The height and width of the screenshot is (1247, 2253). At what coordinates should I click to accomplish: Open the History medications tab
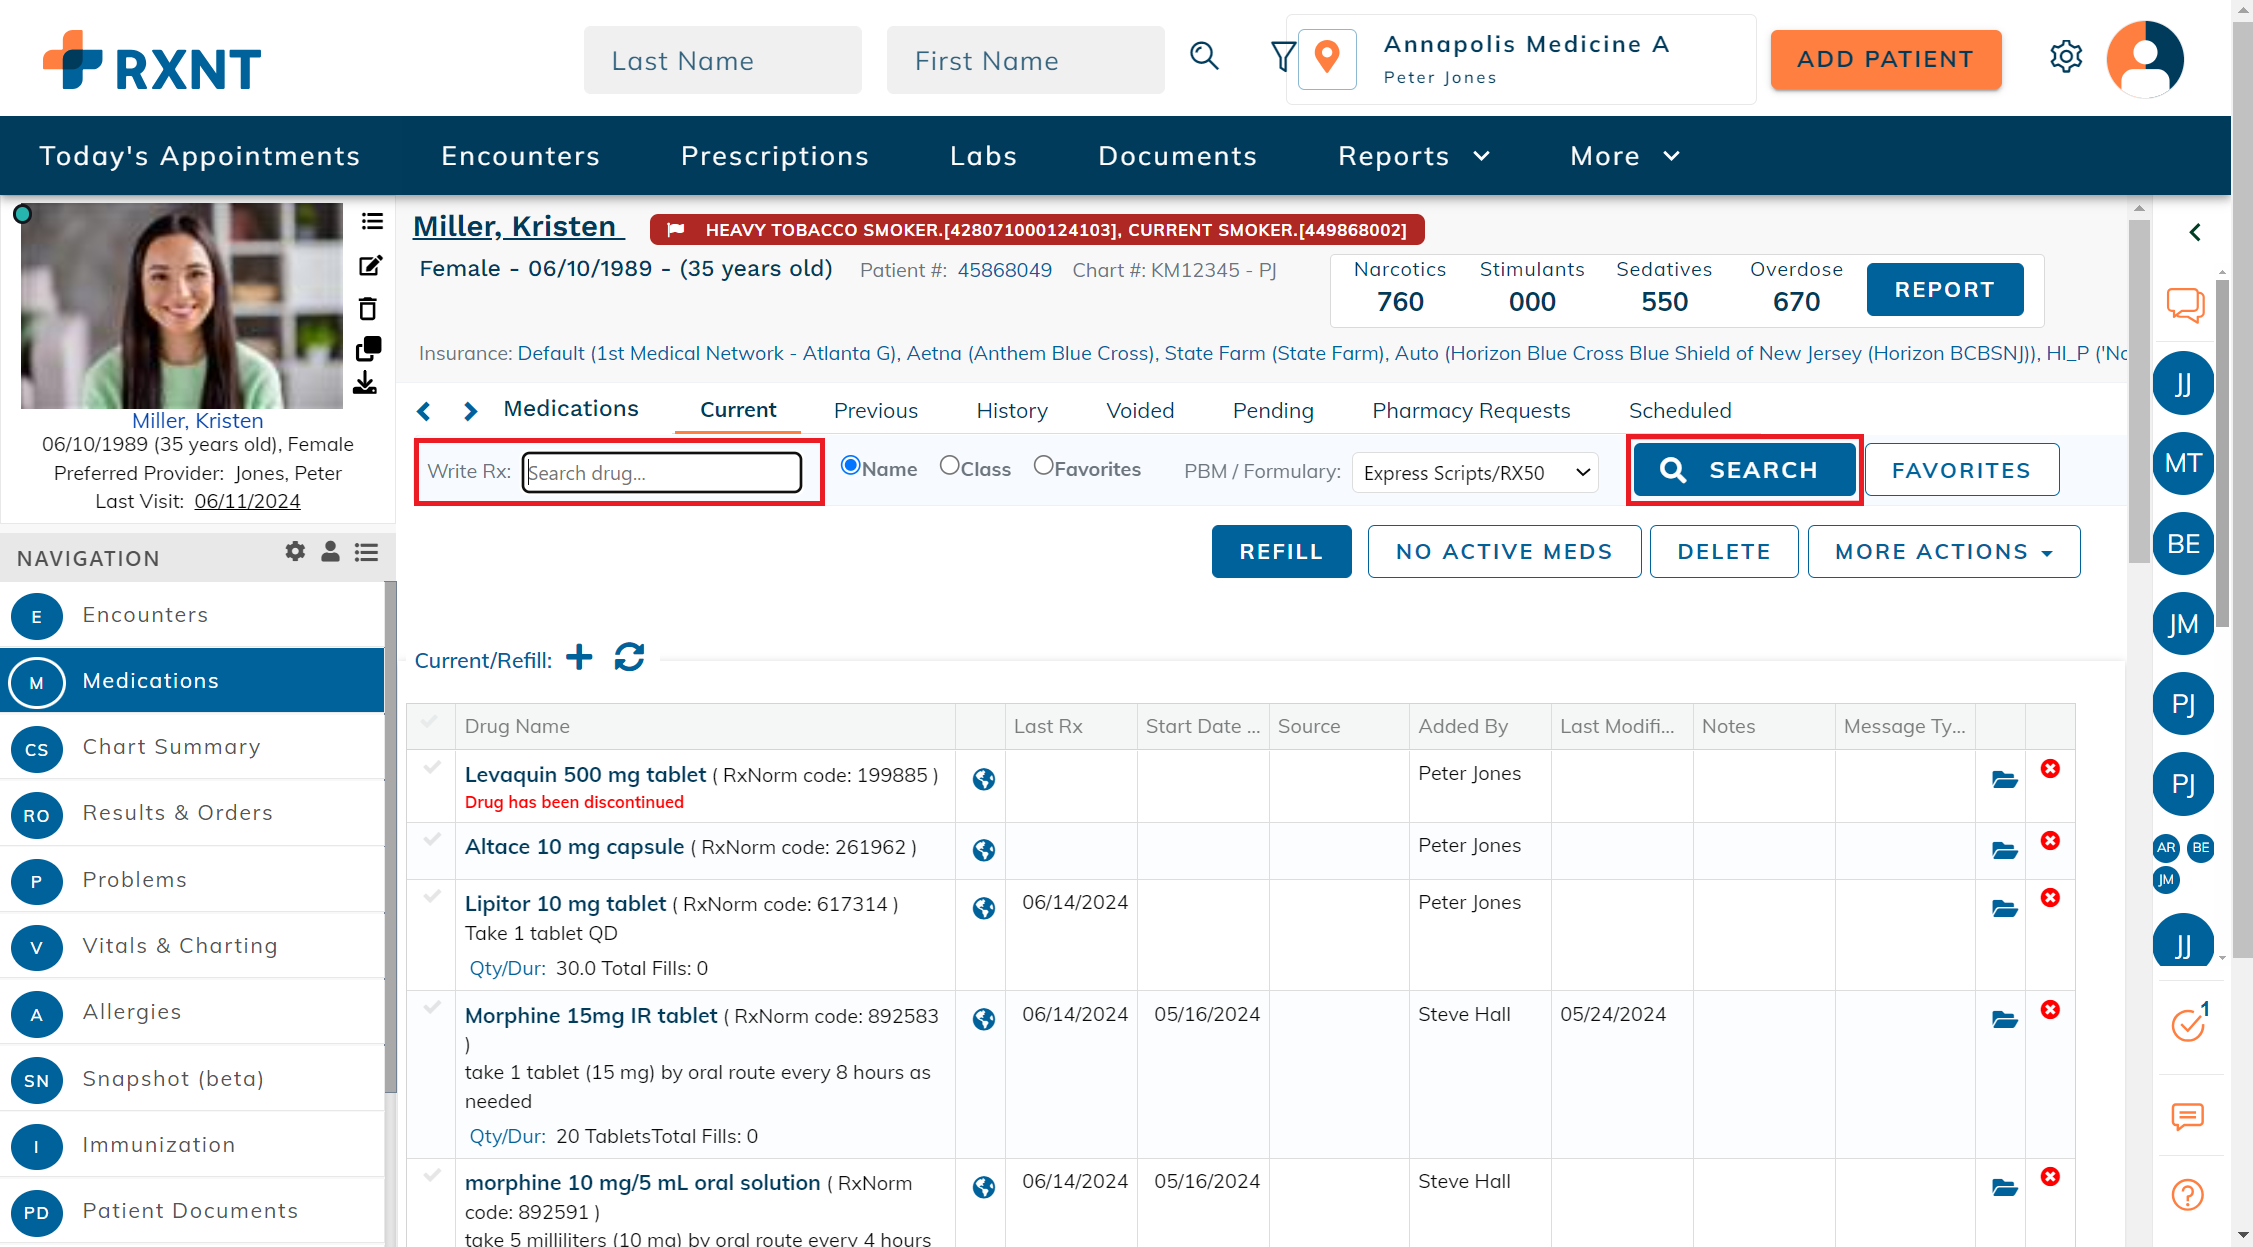pos(1011,410)
